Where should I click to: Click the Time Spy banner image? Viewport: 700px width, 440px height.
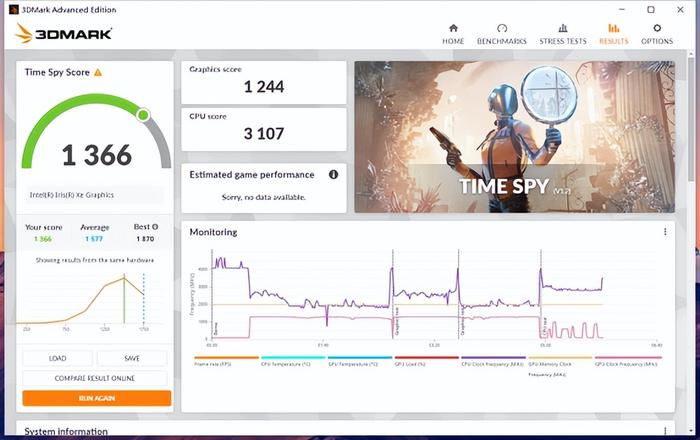(514, 137)
